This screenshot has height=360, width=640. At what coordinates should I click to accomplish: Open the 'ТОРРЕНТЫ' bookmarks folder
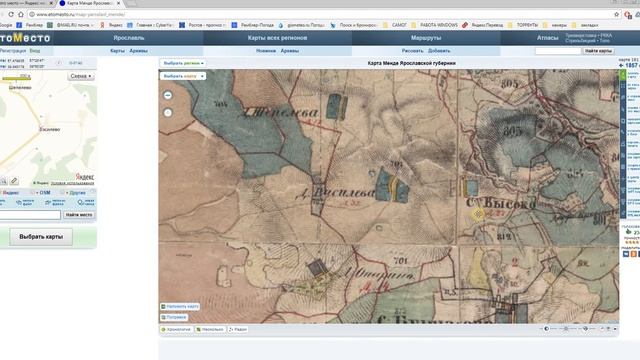point(523,25)
